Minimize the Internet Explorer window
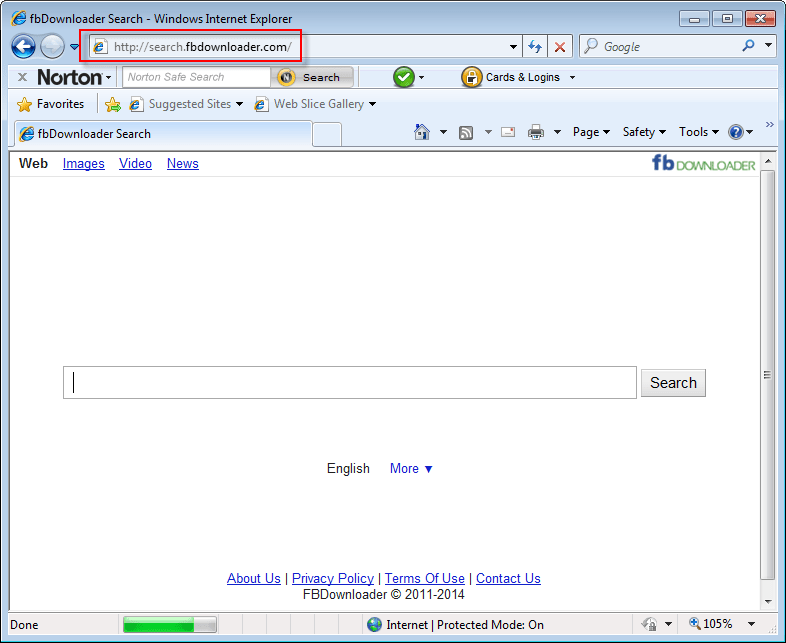786x643 pixels. 695,19
